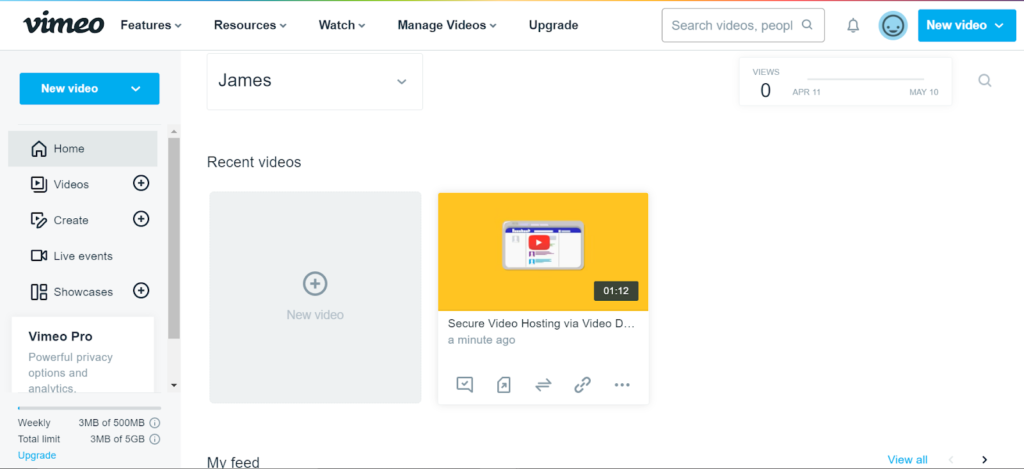Viewport: 1024px width, 469px height.
Task: Click the Upgrade link under storage limits
Action: [x=37, y=455]
